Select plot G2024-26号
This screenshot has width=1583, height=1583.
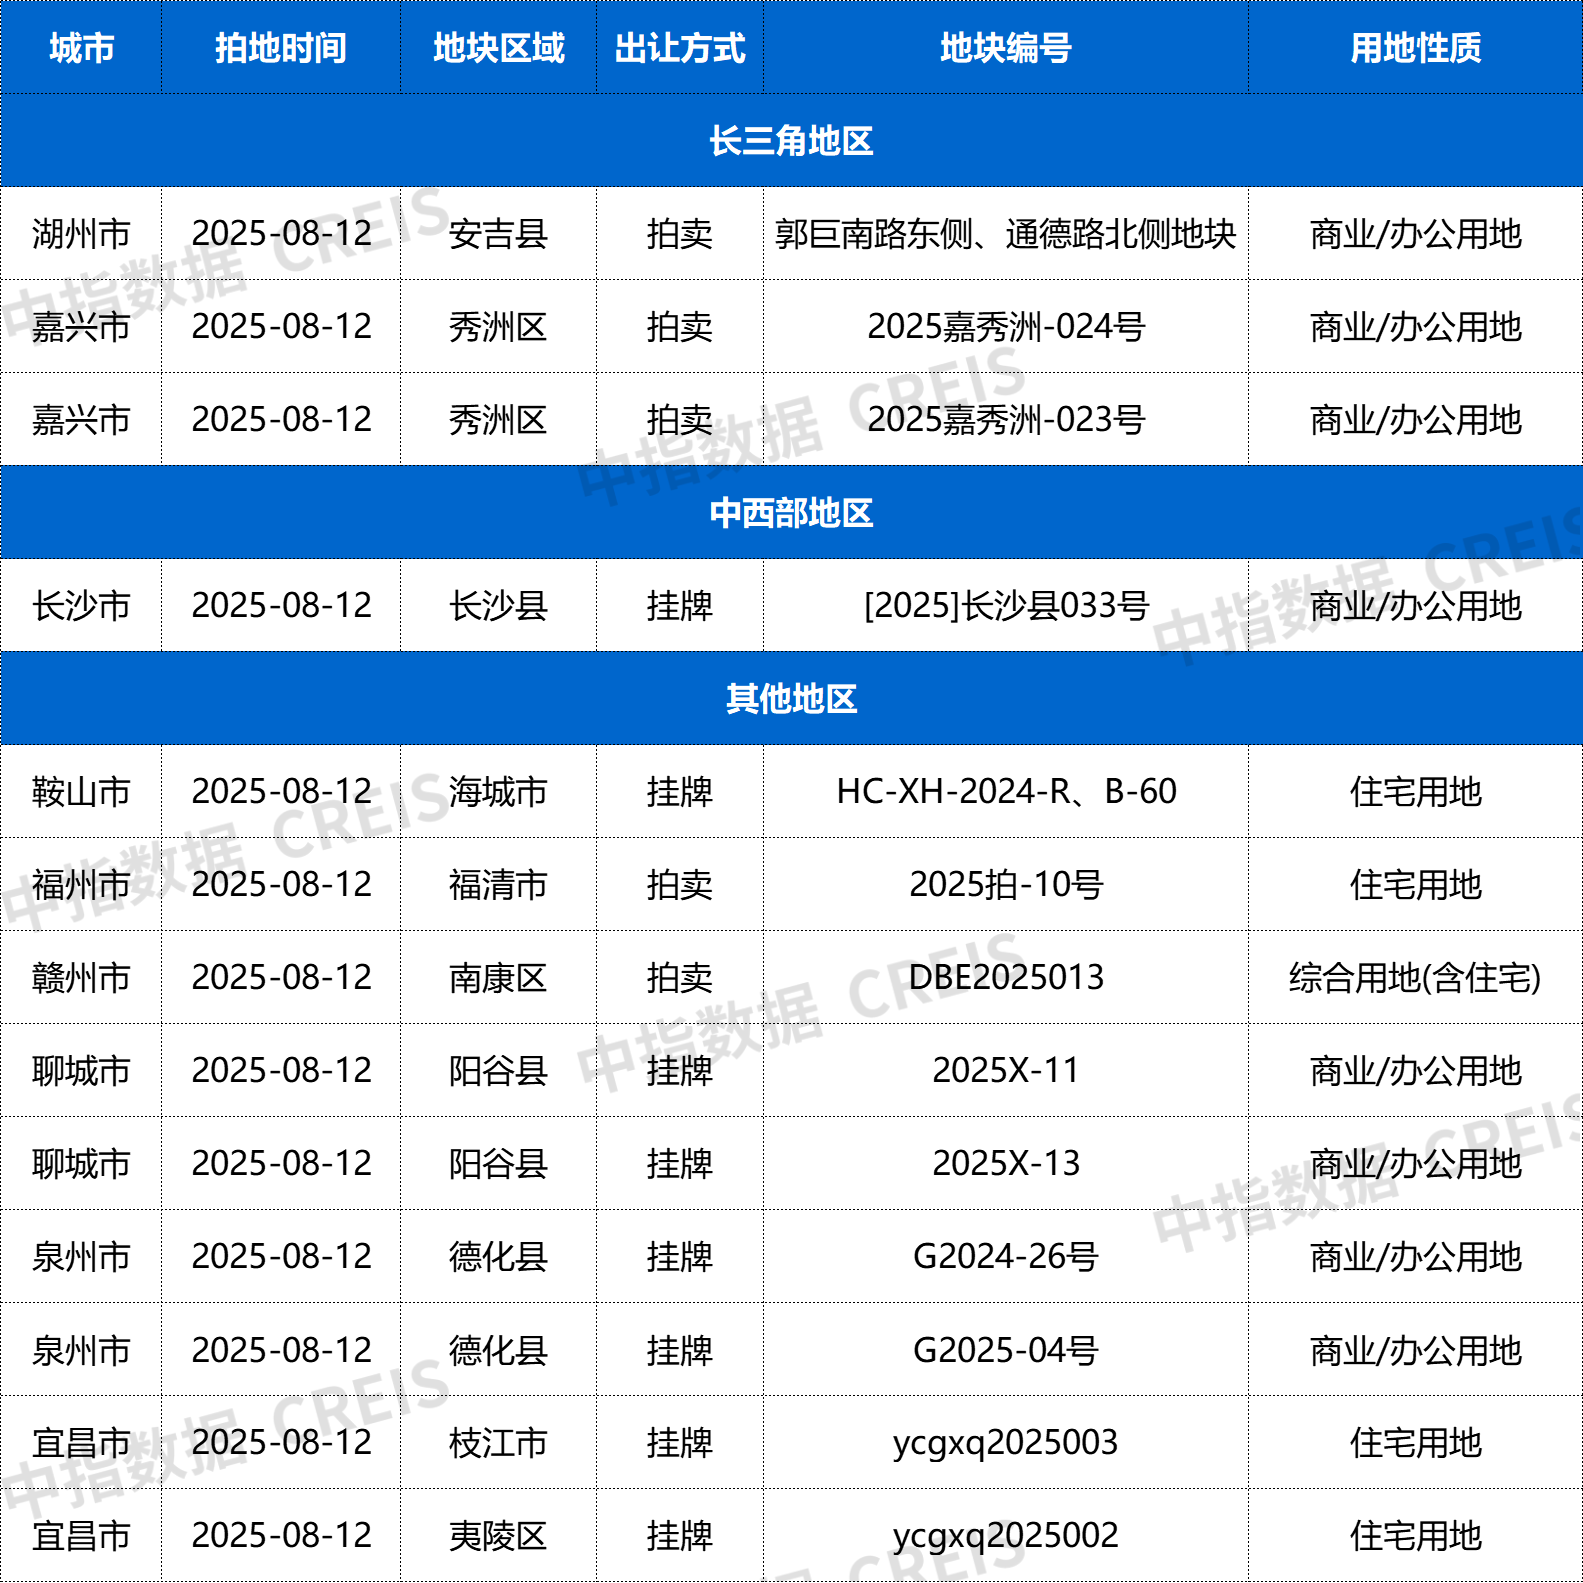click(x=1006, y=1257)
